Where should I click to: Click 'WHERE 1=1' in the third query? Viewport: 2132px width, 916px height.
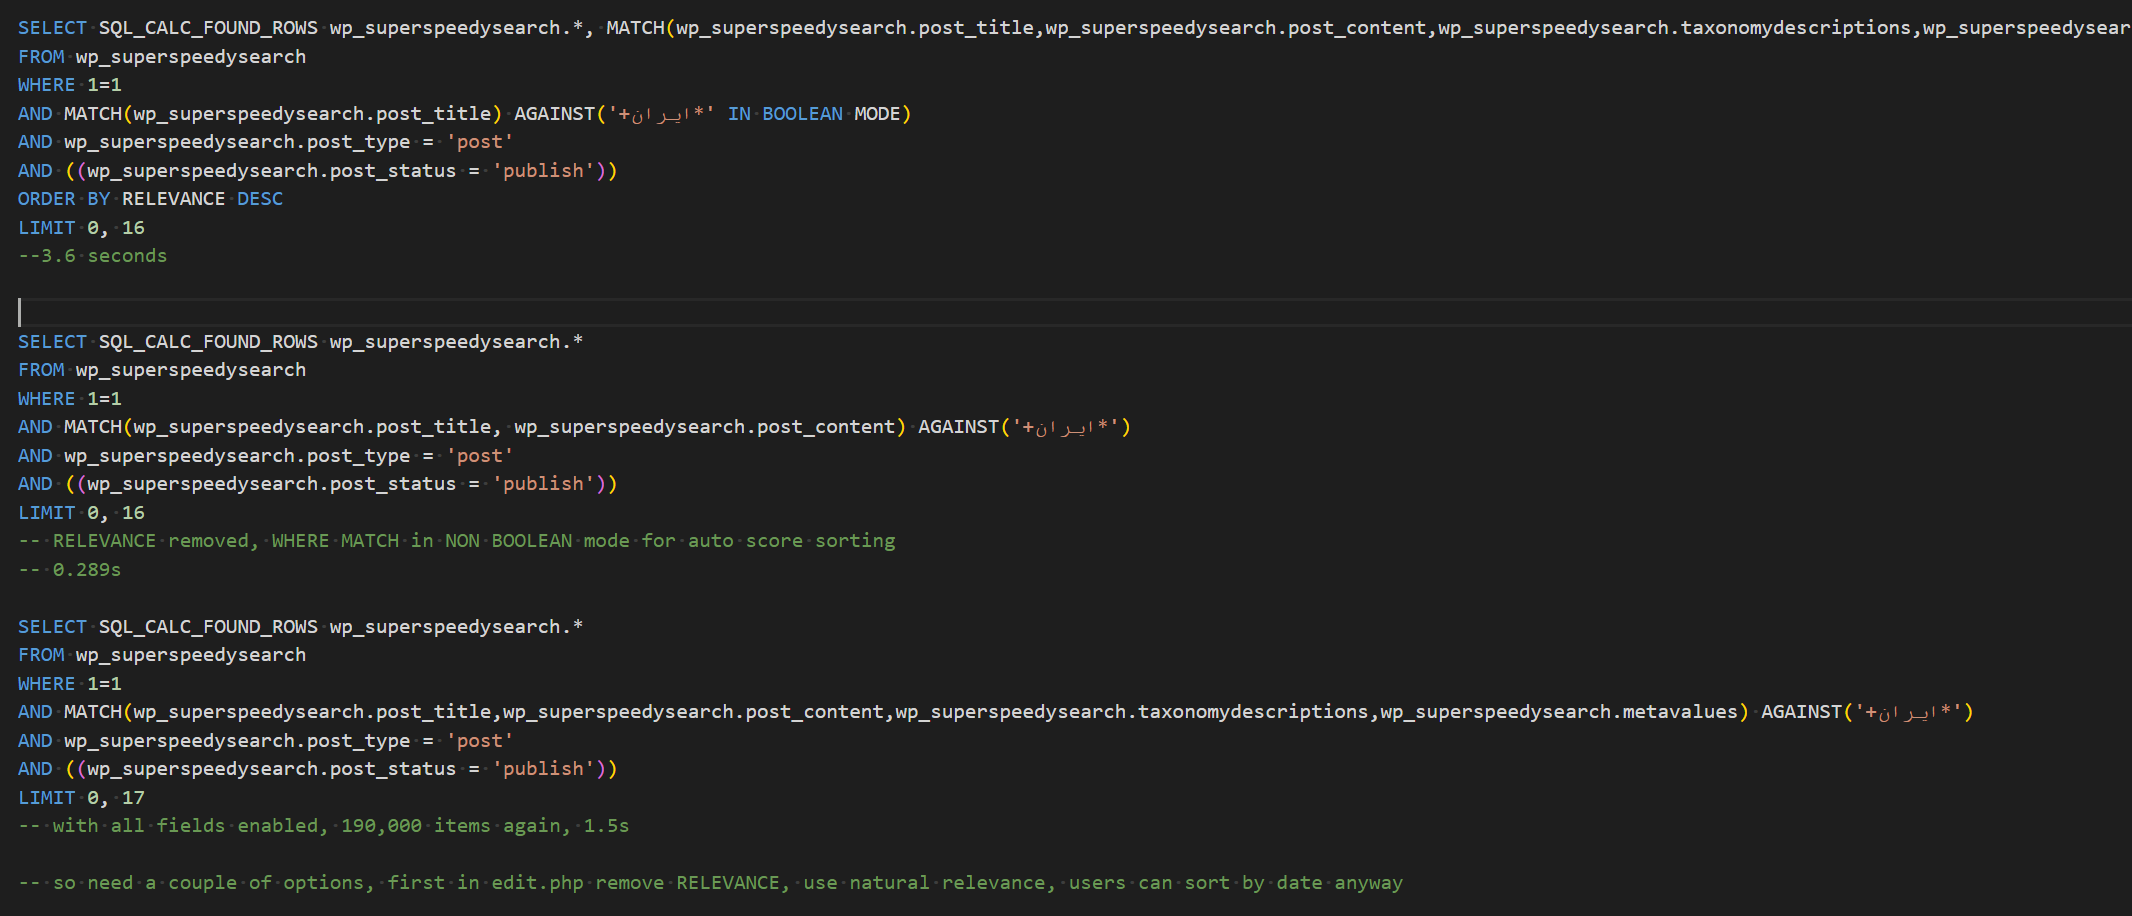[x=70, y=684]
